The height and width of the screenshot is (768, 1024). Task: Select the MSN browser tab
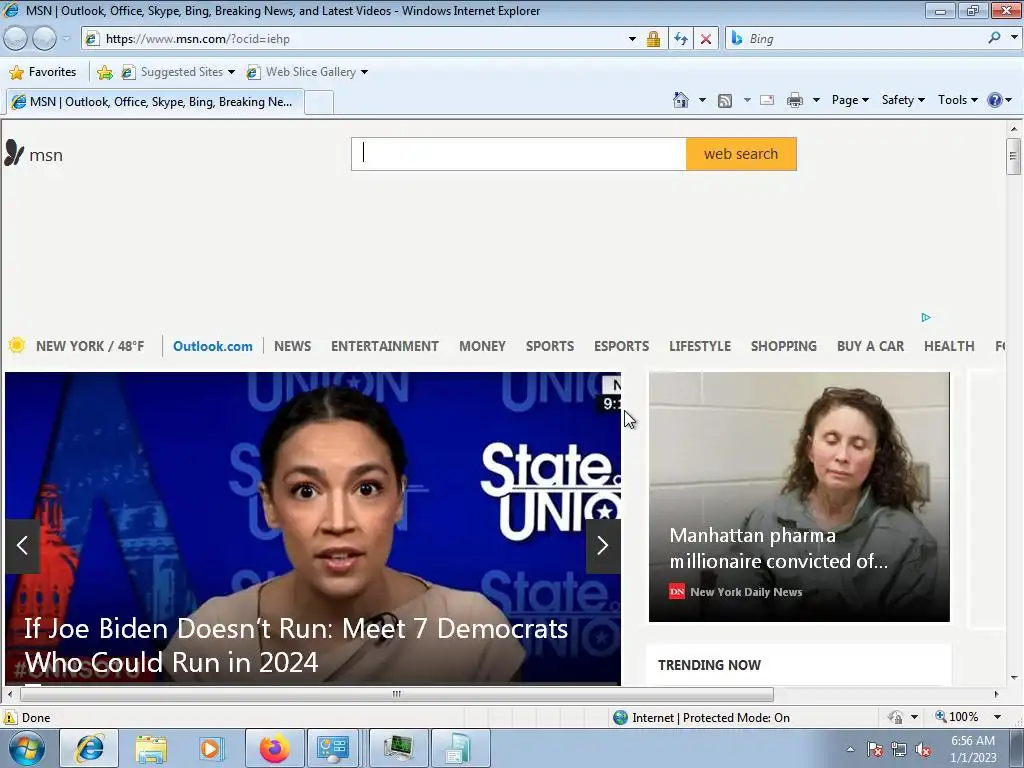155,102
